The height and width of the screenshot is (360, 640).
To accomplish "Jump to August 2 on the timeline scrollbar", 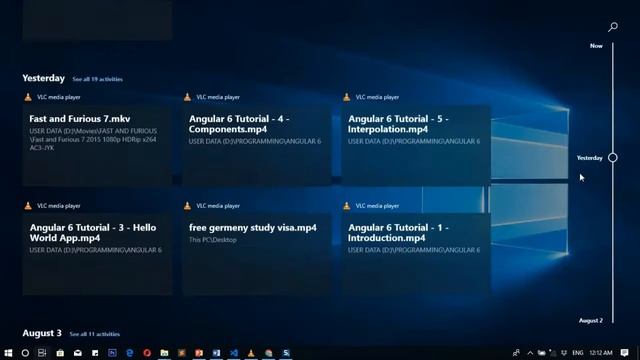I will coord(591,320).
